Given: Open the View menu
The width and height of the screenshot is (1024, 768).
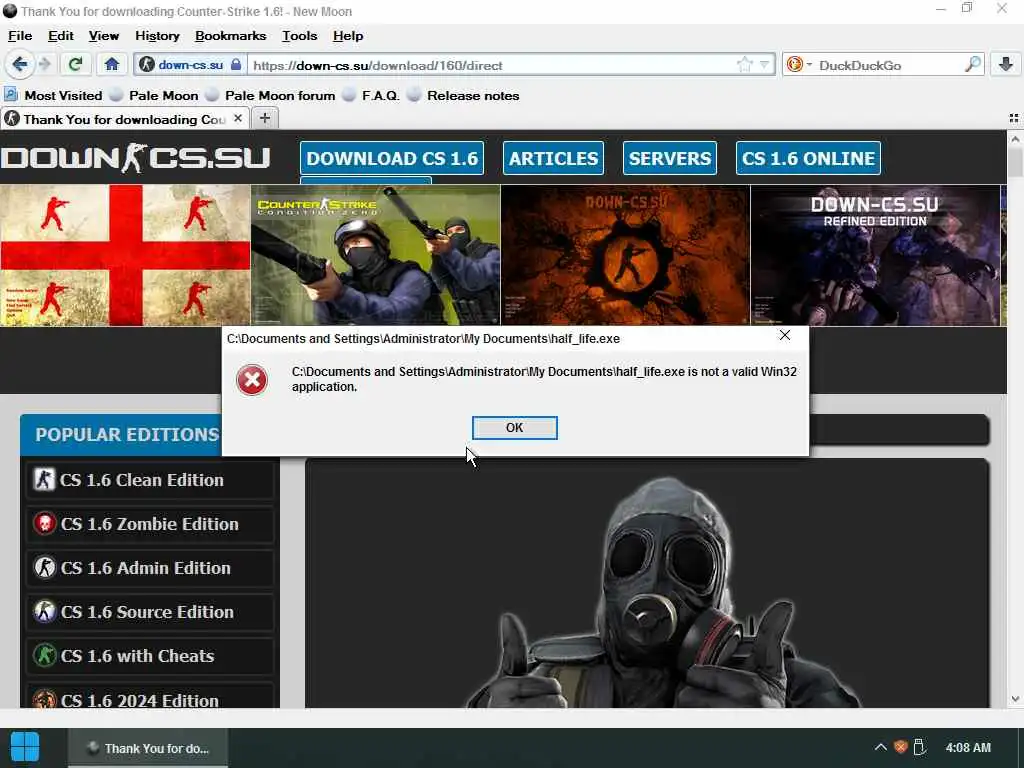Looking at the screenshot, I should coord(104,36).
